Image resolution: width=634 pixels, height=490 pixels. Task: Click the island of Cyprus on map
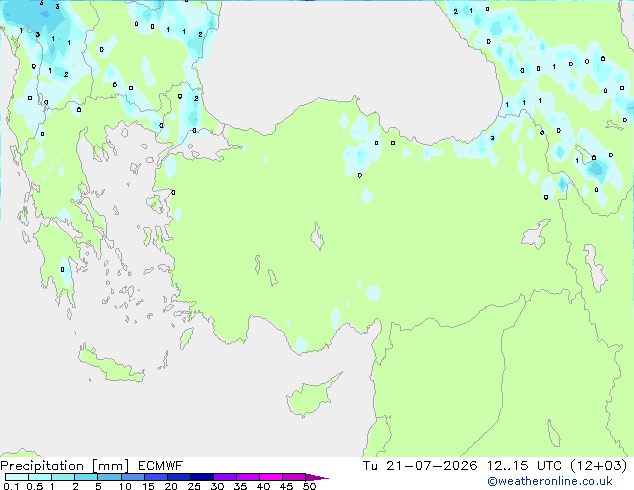coord(311,396)
